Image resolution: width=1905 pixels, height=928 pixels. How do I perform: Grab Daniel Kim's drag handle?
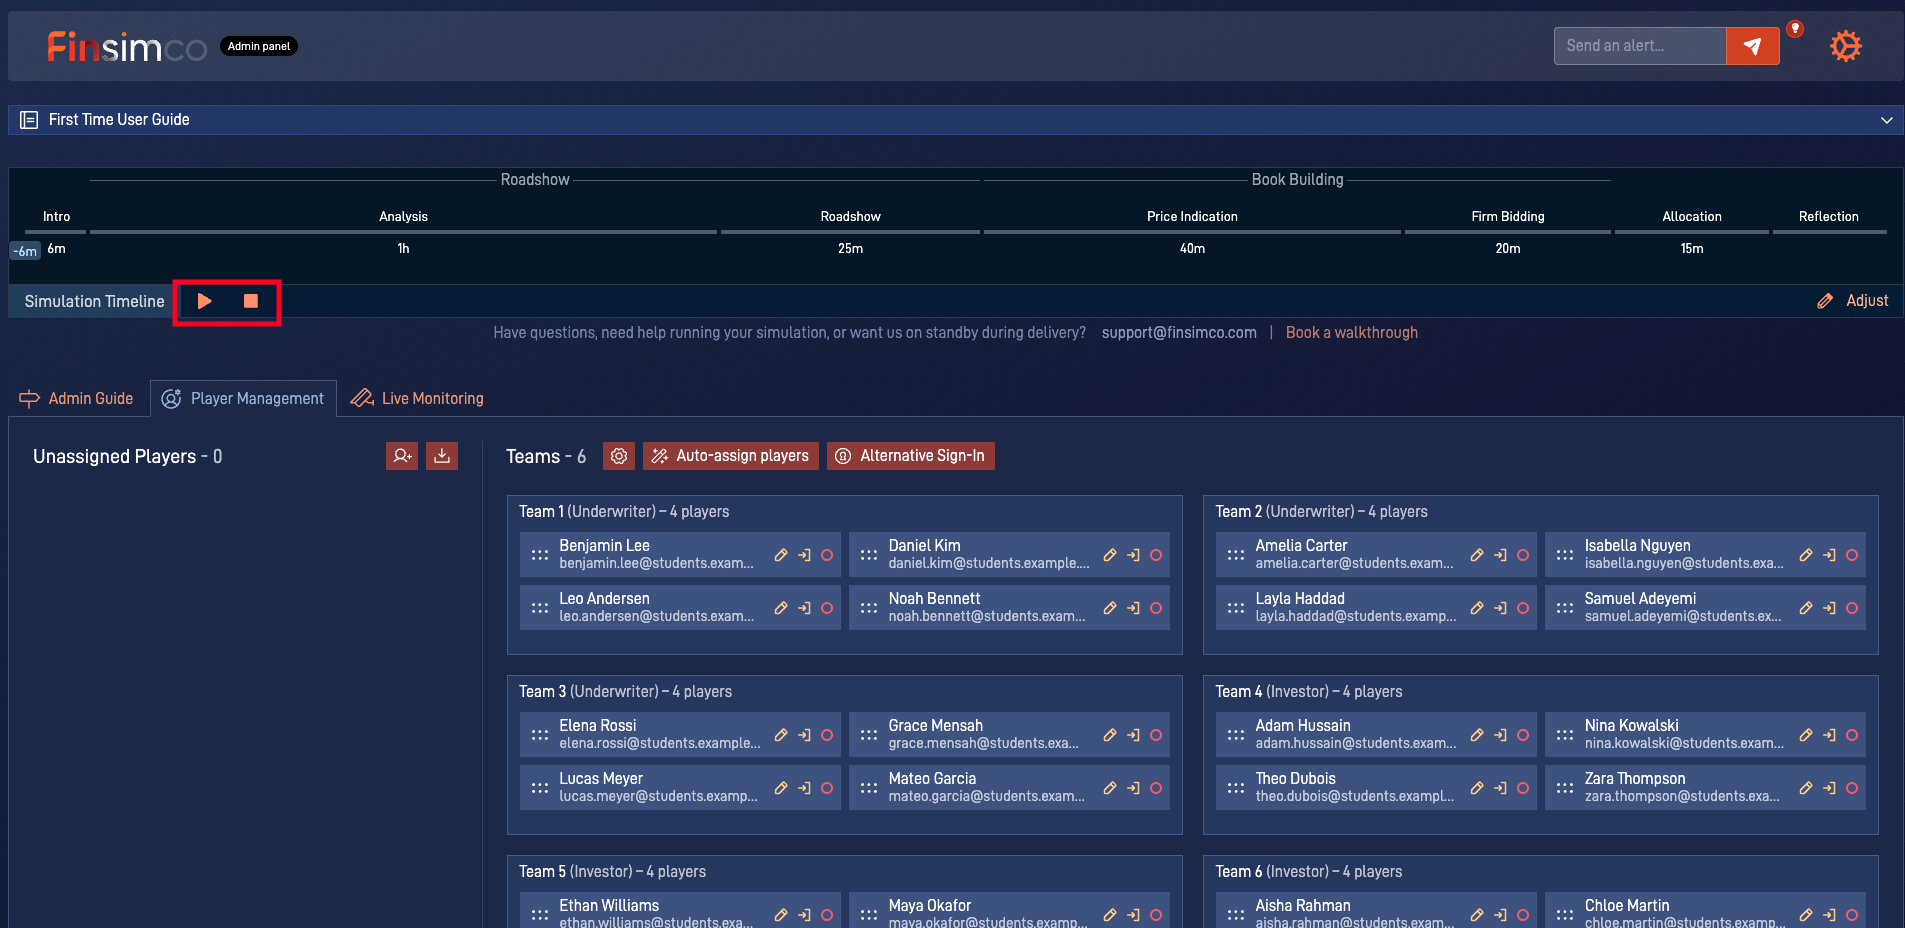869,555
